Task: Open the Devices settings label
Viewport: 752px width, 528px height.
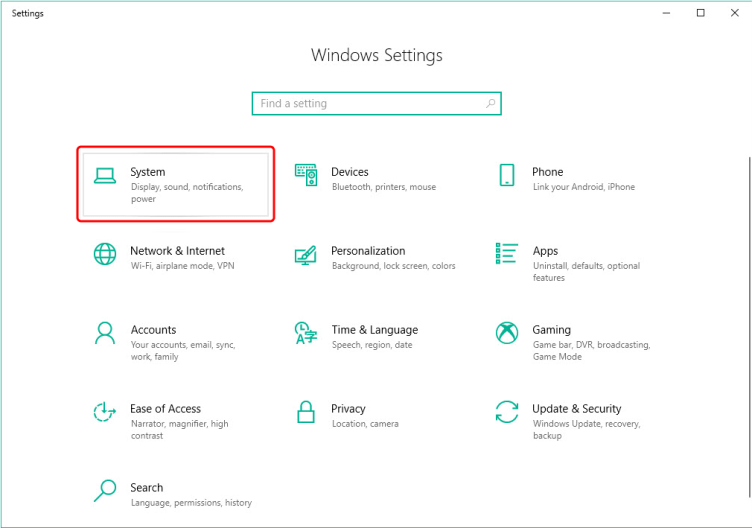Action: pos(350,172)
